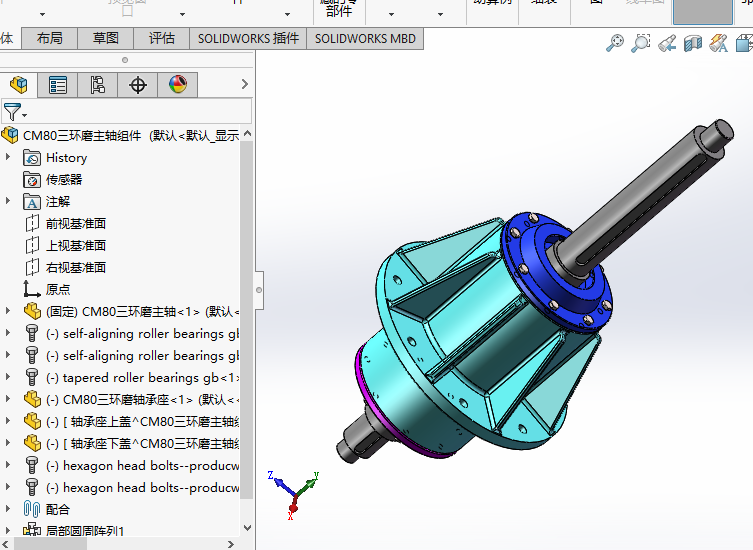Viewport: 753px width, 550px height.
Task: Open the DisplayManager color ball tab
Action: coord(178,85)
